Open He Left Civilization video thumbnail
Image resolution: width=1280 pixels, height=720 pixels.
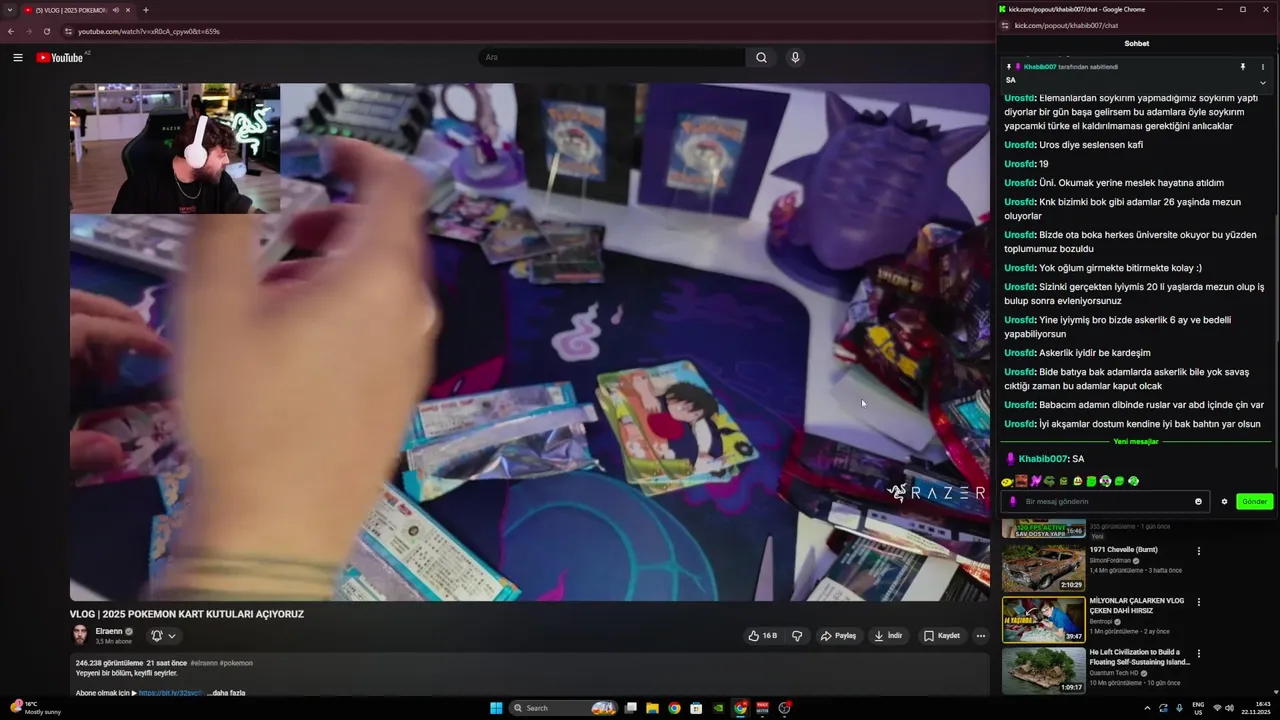click(x=1043, y=671)
